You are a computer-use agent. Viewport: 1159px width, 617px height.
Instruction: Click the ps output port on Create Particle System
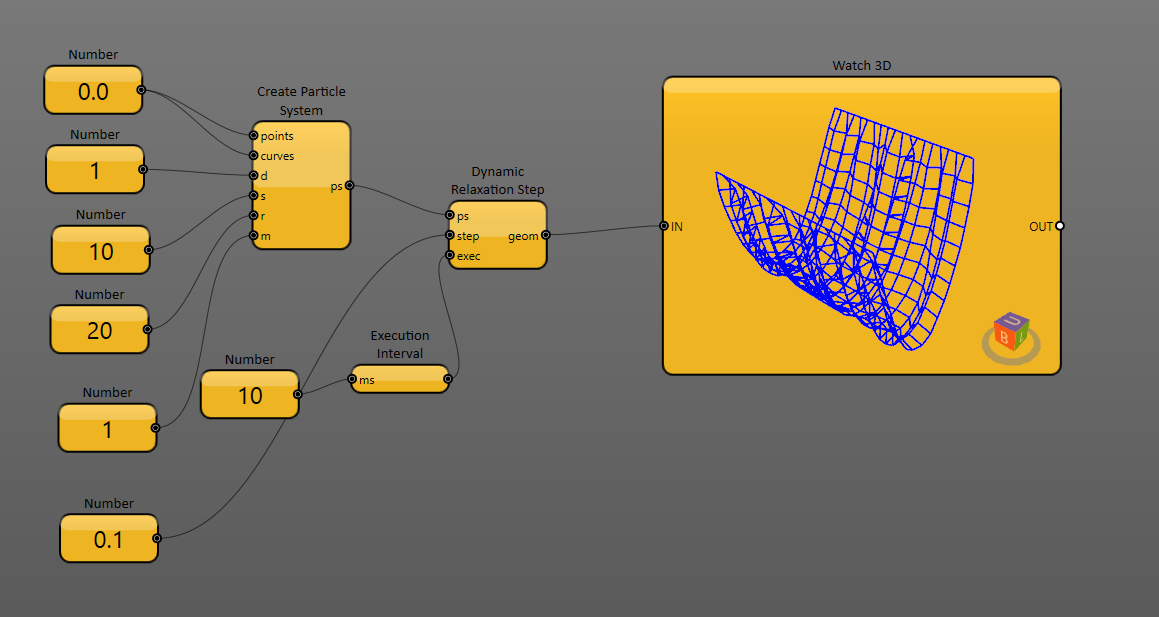tap(349, 185)
